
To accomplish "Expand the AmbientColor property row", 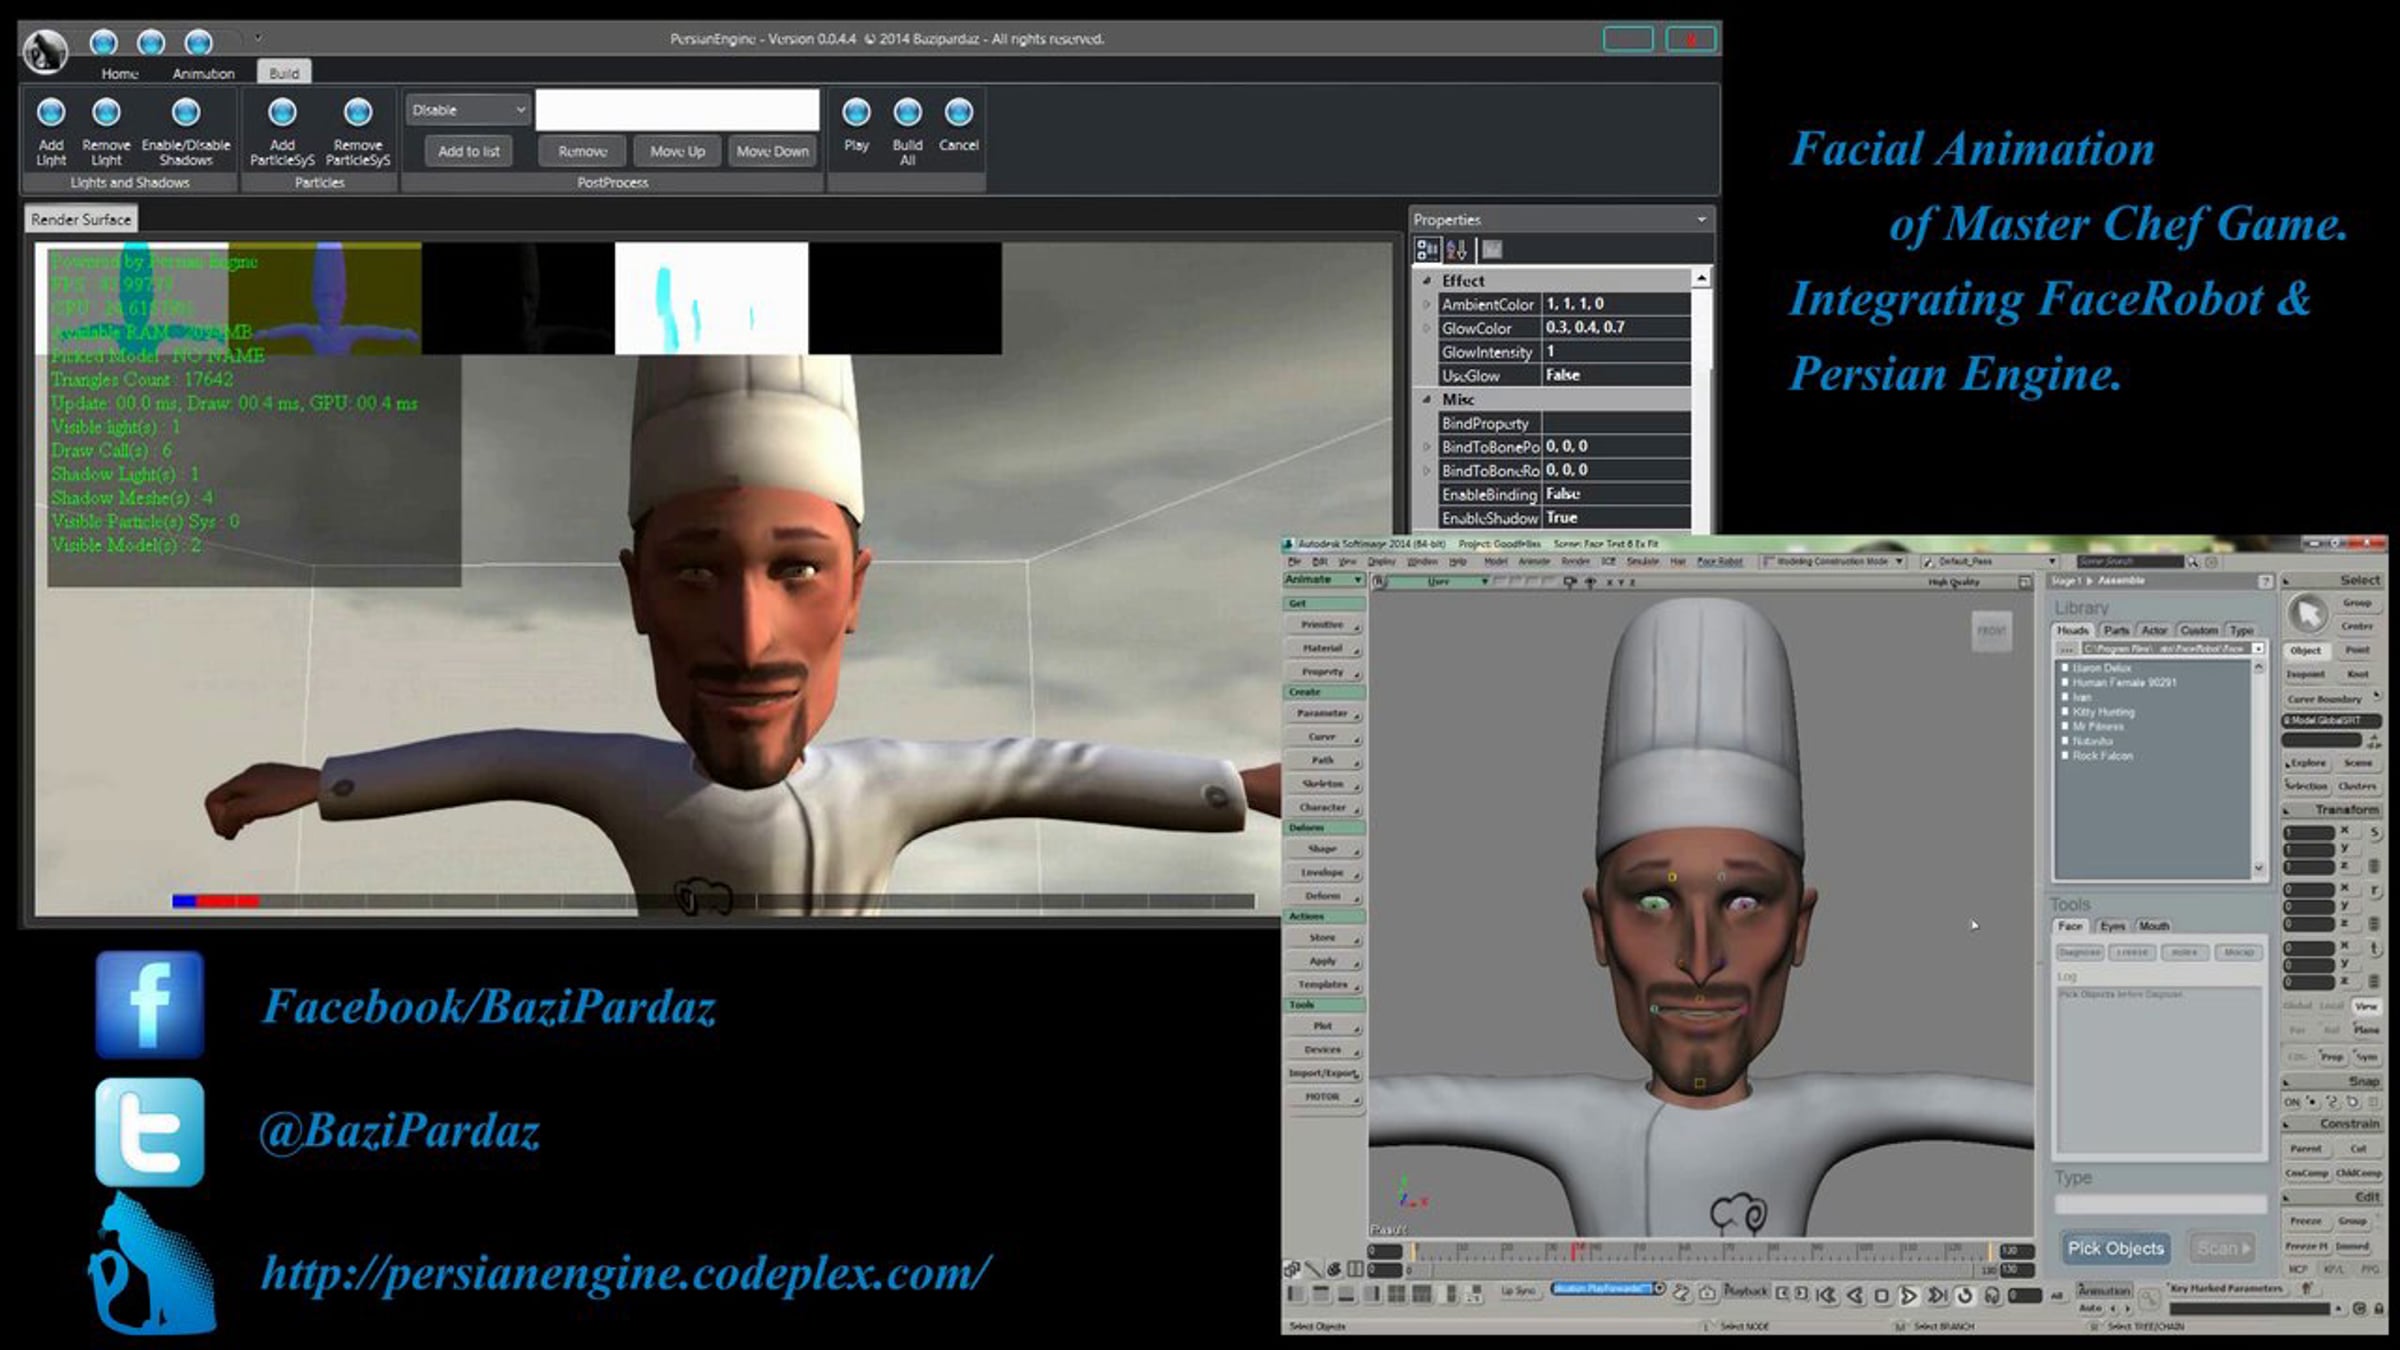I will click(x=1427, y=304).
